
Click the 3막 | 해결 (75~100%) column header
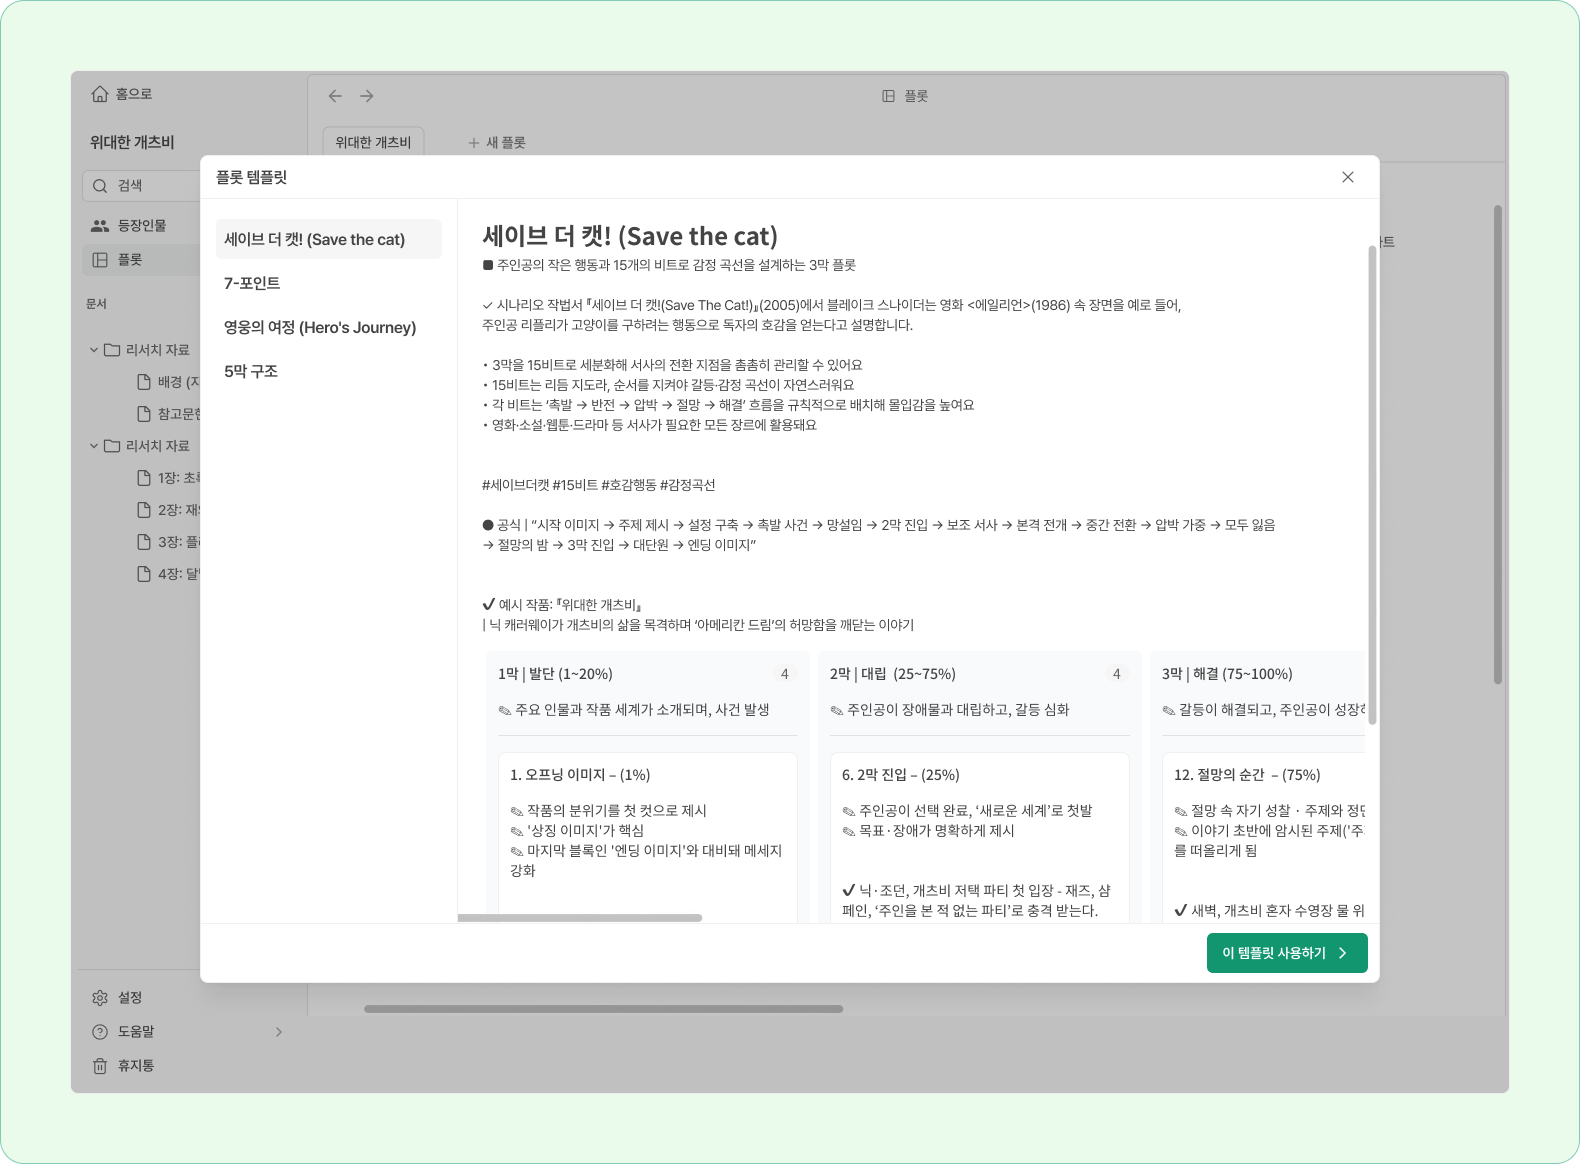coord(1227,674)
